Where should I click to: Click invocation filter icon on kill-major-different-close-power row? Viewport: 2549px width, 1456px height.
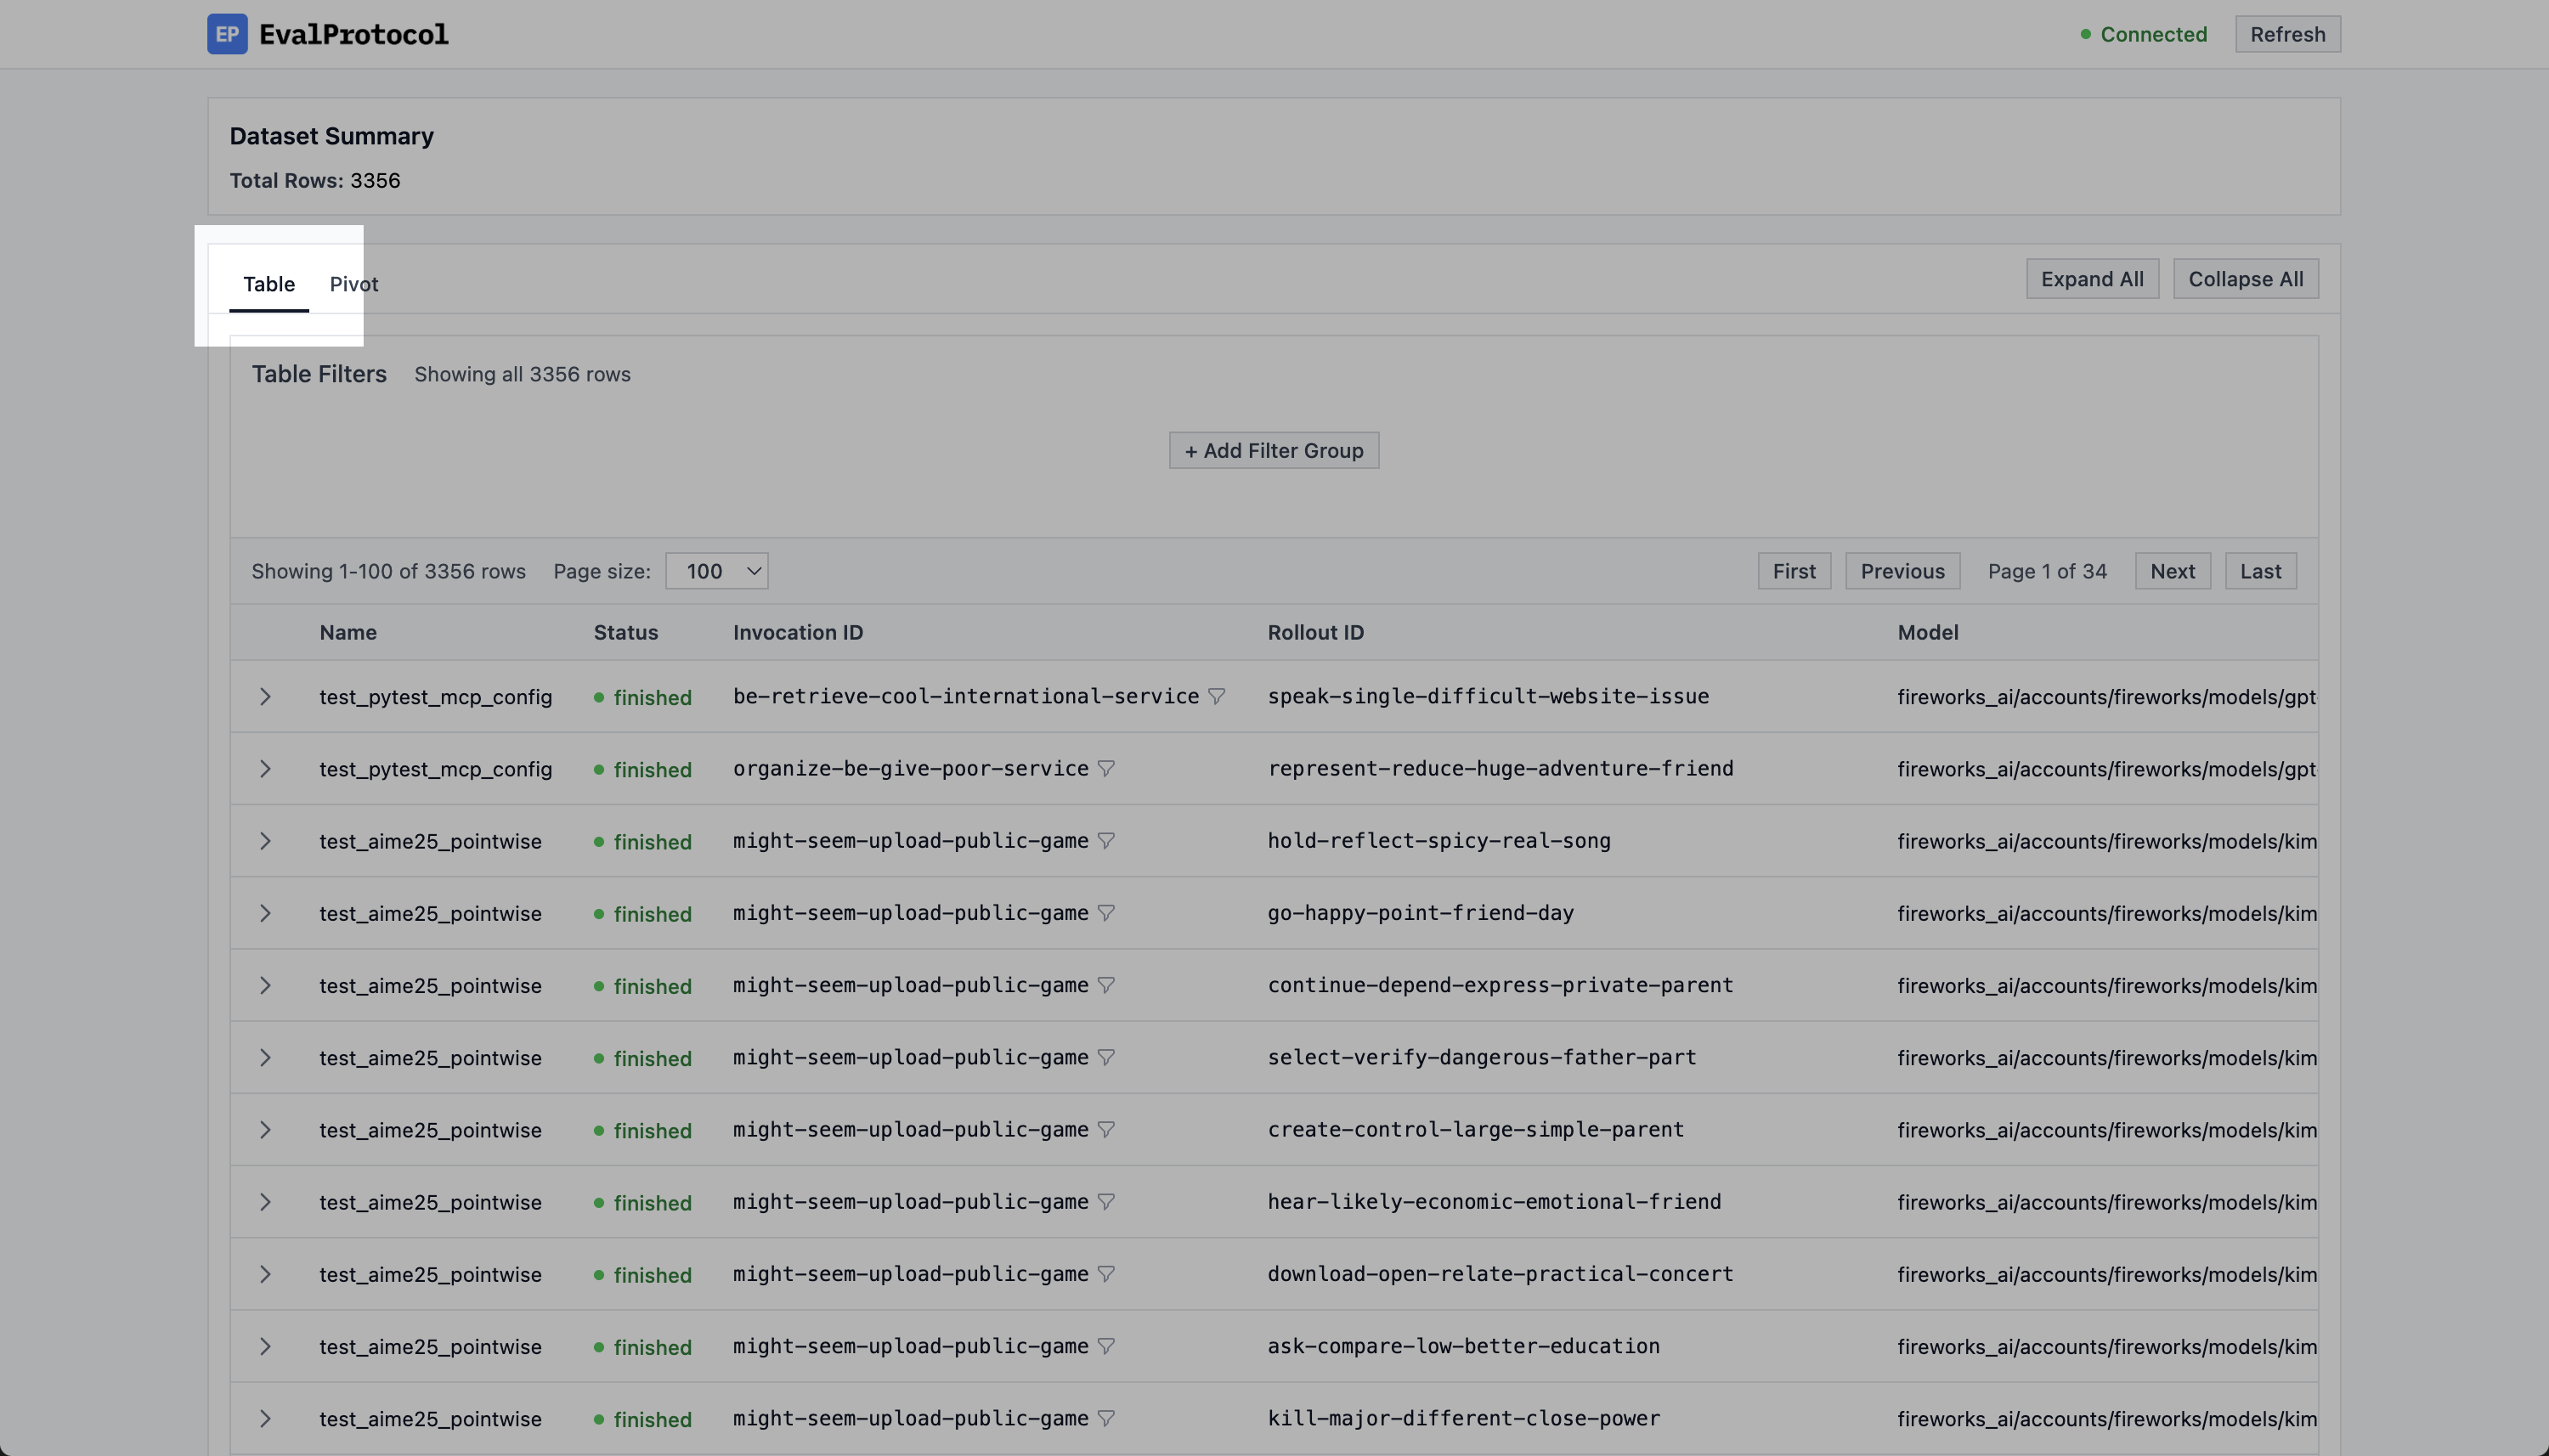pyautogui.click(x=1106, y=1418)
